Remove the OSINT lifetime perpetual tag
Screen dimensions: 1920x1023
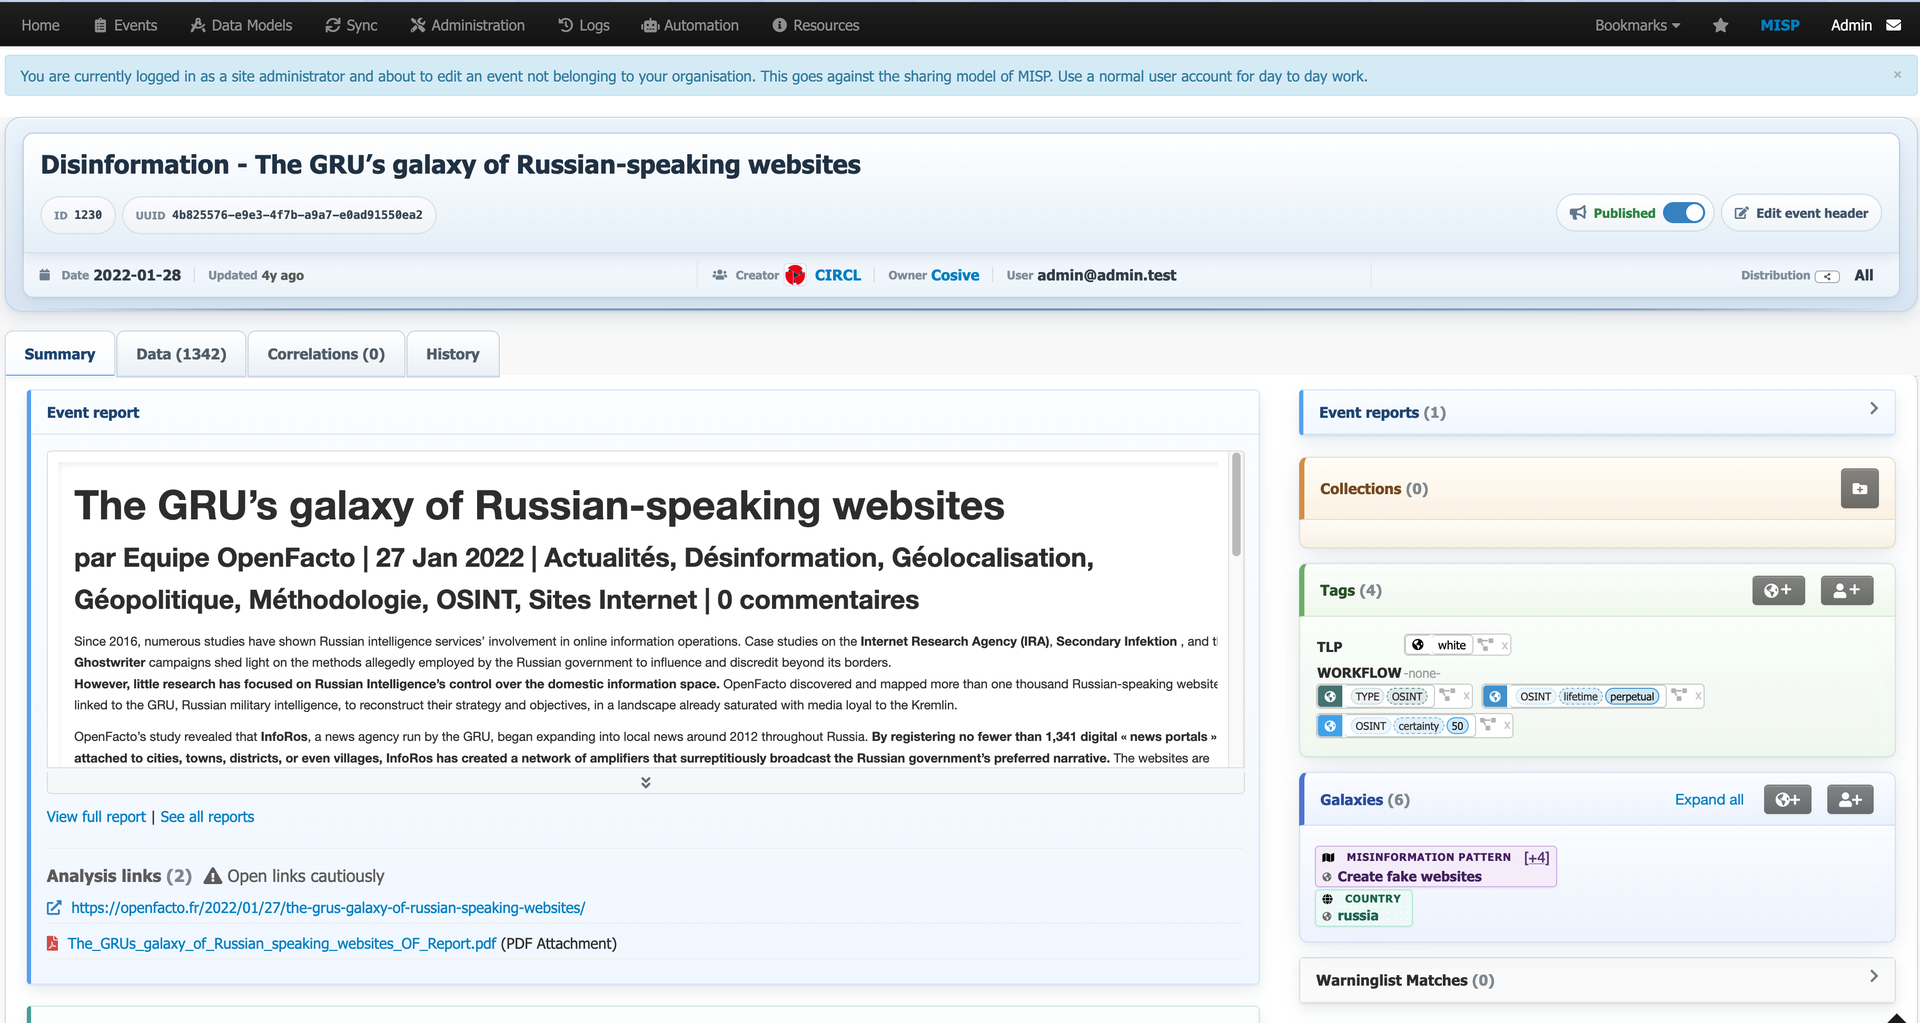pos(1698,697)
